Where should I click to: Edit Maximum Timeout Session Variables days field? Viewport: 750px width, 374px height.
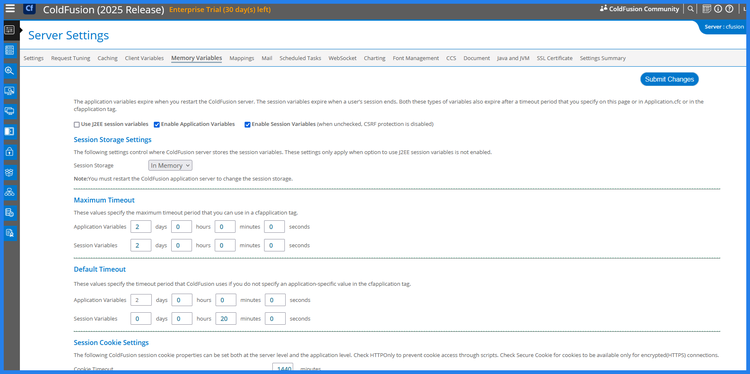click(x=141, y=245)
